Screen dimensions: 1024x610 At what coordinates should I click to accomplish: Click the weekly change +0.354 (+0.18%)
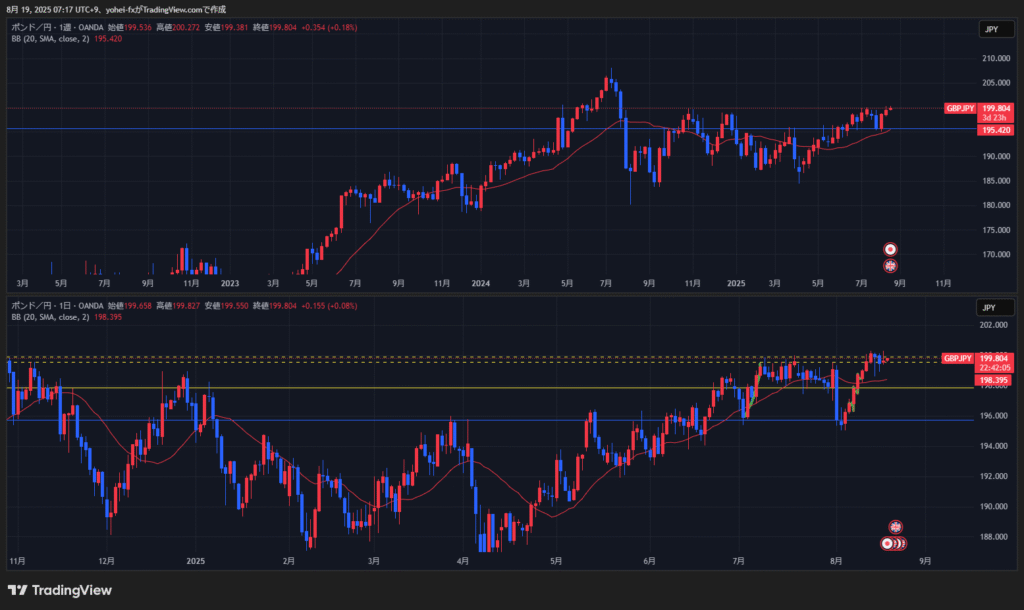pos(329,27)
